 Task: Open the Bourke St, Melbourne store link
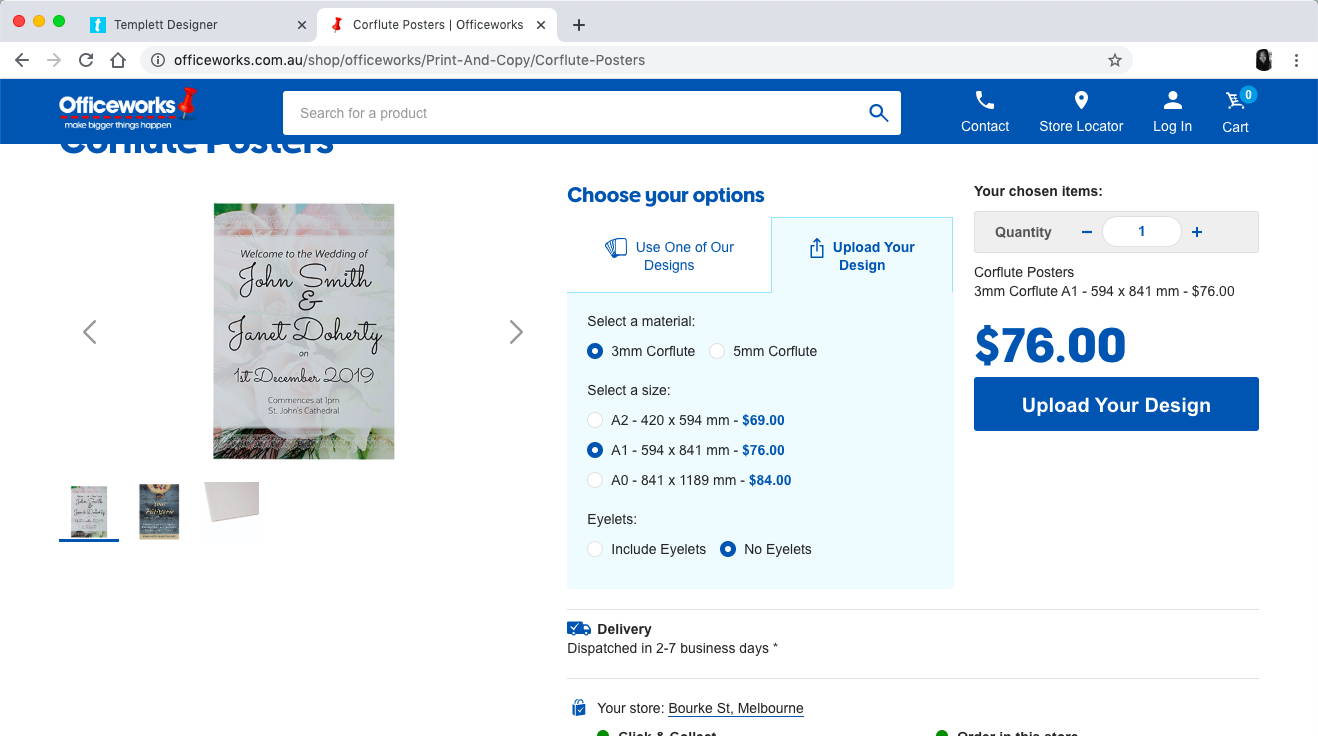[736, 708]
